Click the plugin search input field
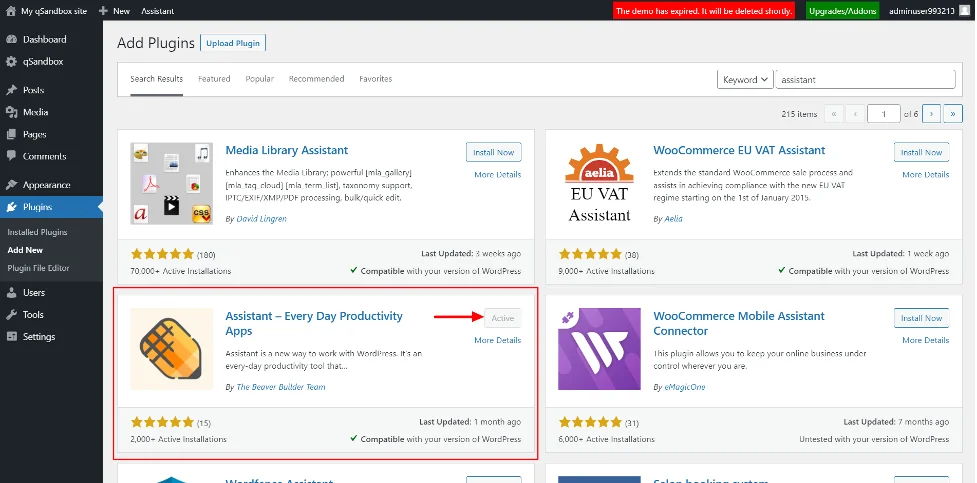Screen dimensions: 977x483 point(865,80)
